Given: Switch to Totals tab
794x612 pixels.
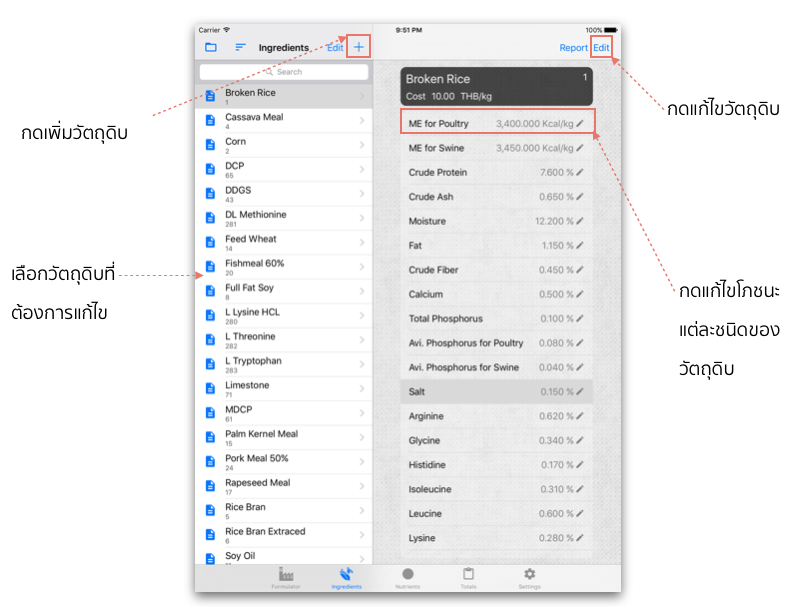Looking at the screenshot, I should point(468,578).
